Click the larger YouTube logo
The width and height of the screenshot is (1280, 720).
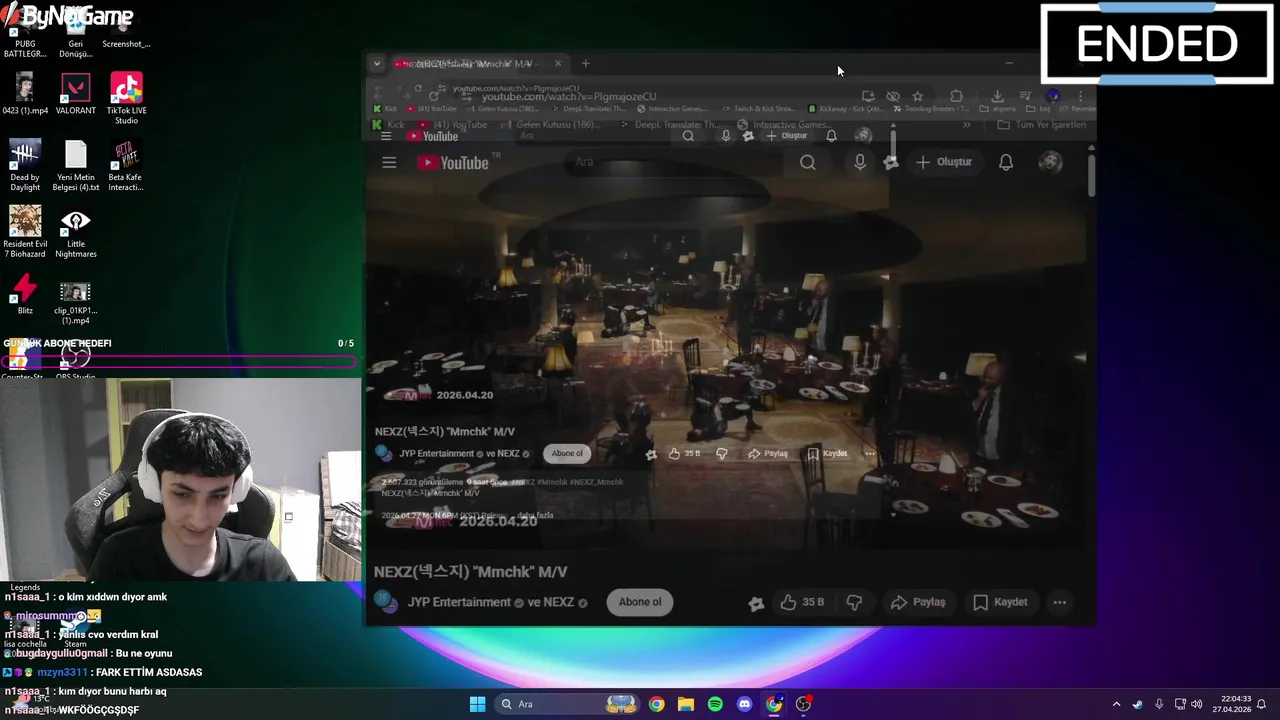(452, 162)
